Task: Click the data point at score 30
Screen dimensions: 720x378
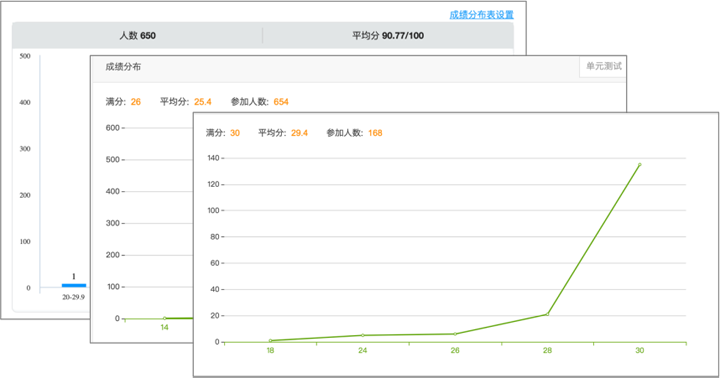Action: pyautogui.click(x=640, y=164)
